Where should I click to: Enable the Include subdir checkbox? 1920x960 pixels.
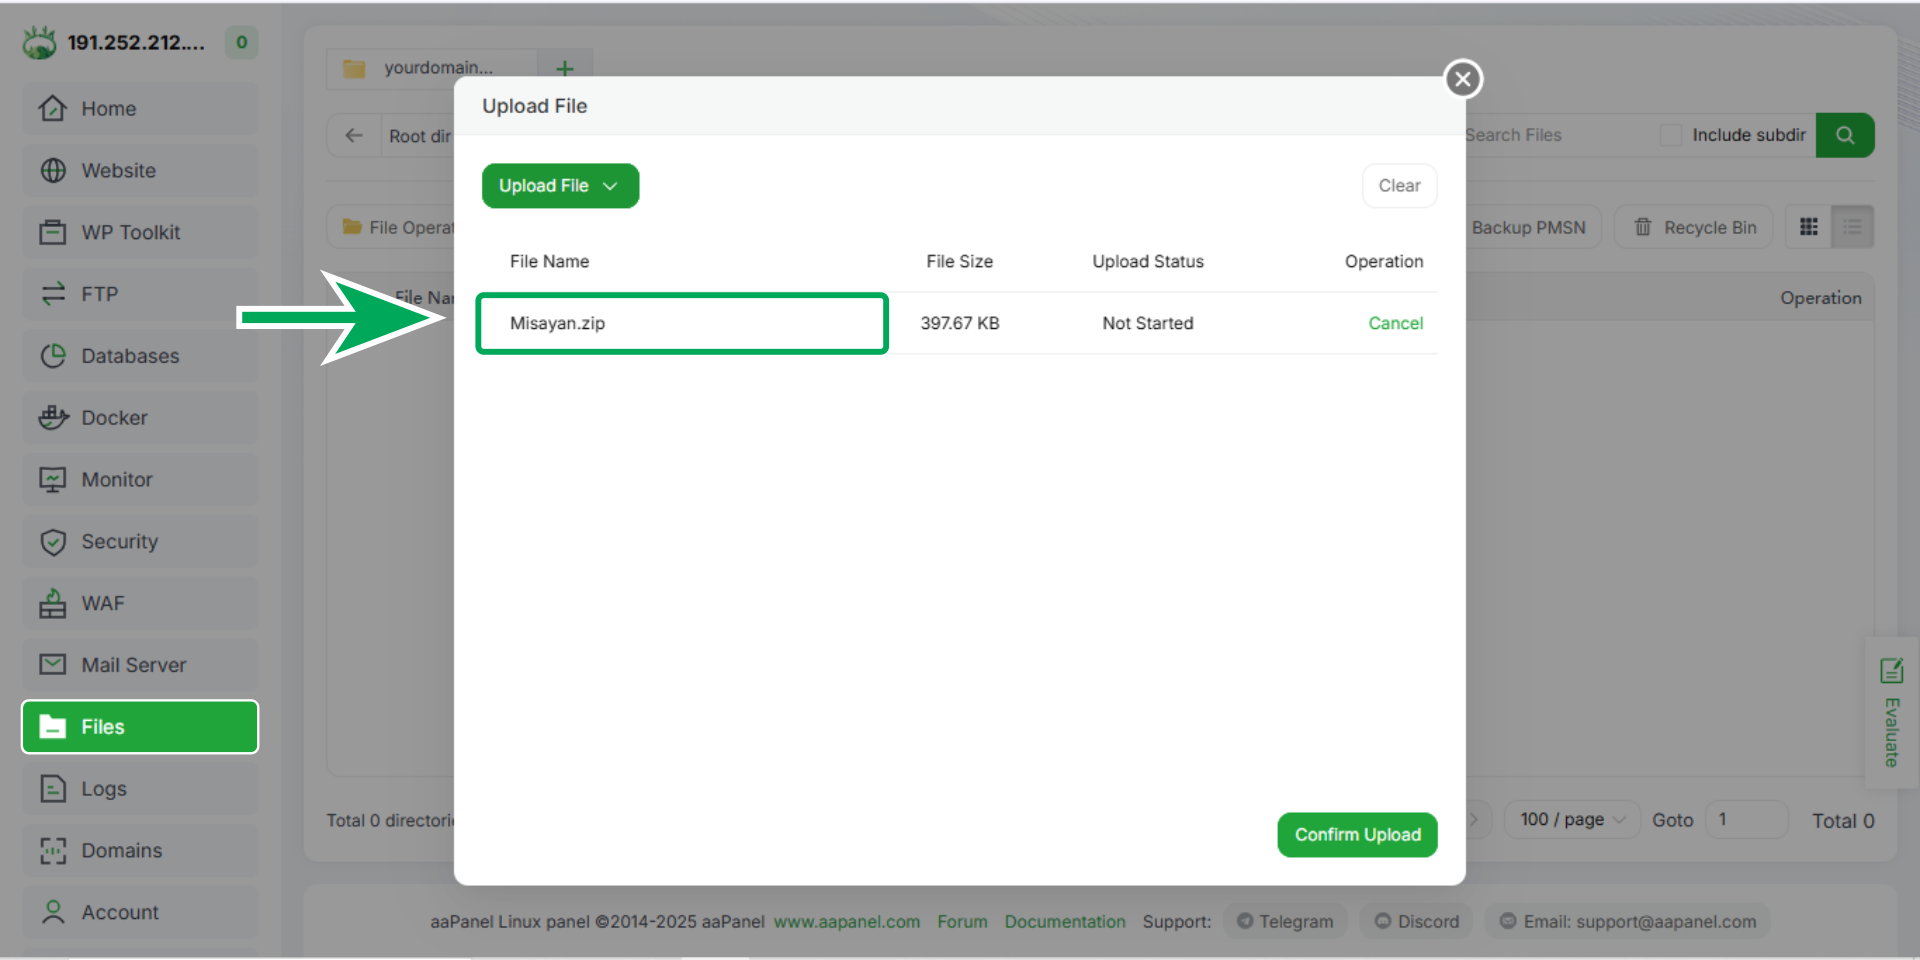pyautogui.click(x=1670, y=135)
